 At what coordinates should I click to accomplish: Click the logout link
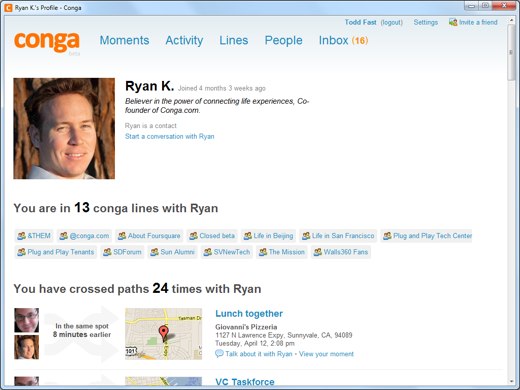pyautogui.click(x=392, y=22)
